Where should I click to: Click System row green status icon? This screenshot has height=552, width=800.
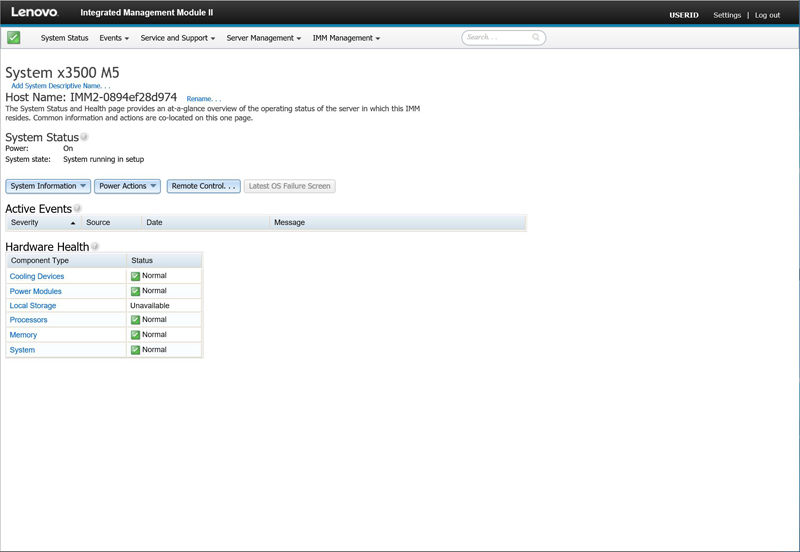(x=135, y=350)
